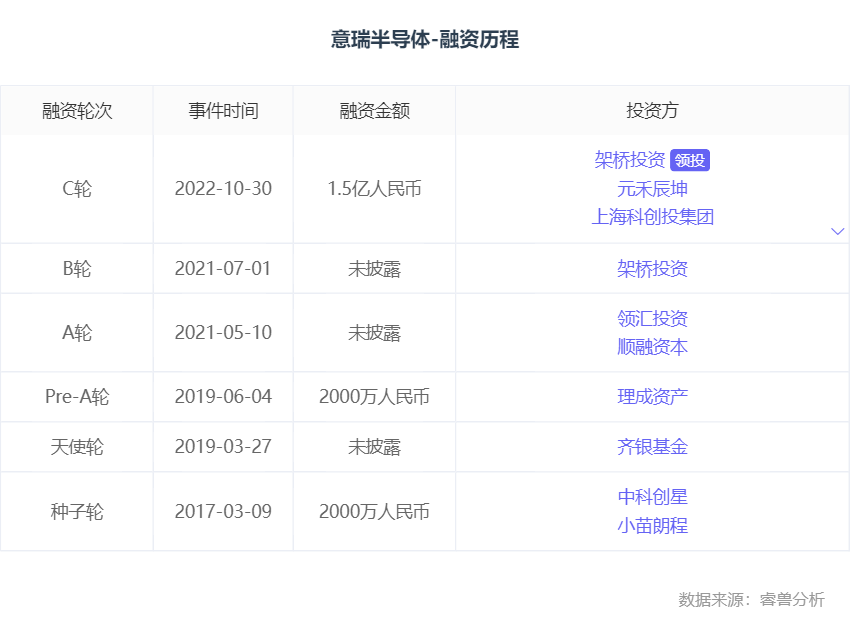Open the 理成资产 investor link
Image resolution: width=850 pixels, height=642 pixels.
(x=652, y=397)
